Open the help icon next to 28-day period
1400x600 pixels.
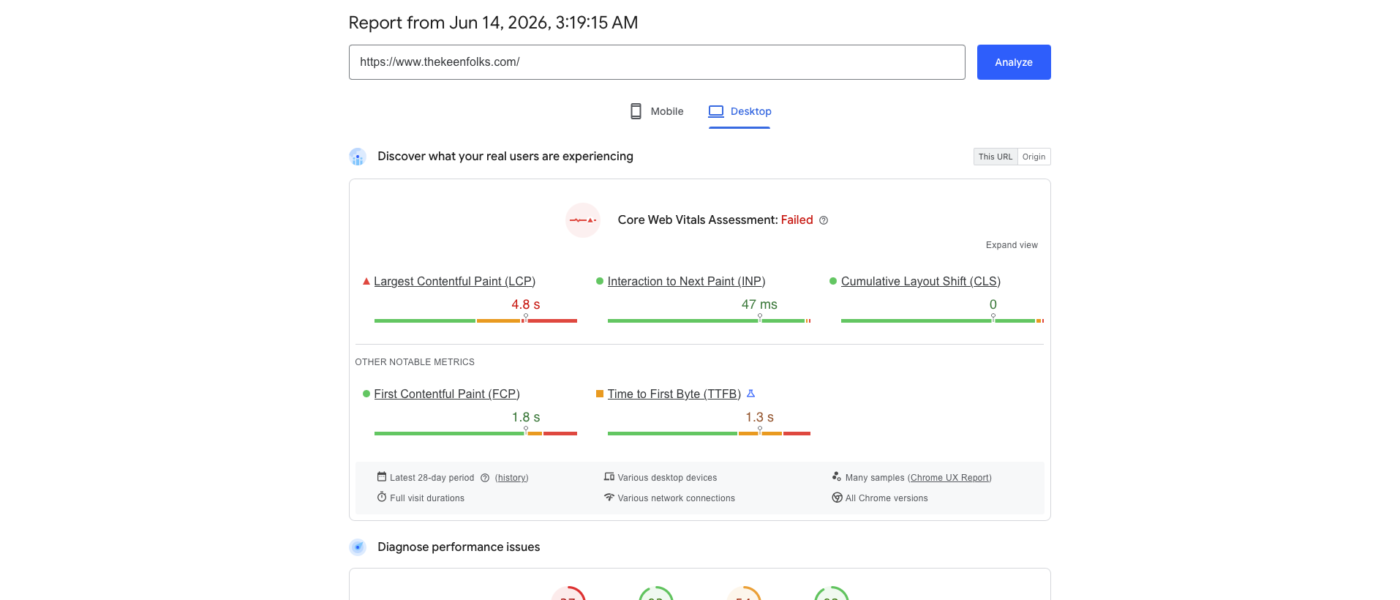coord(485,478)
